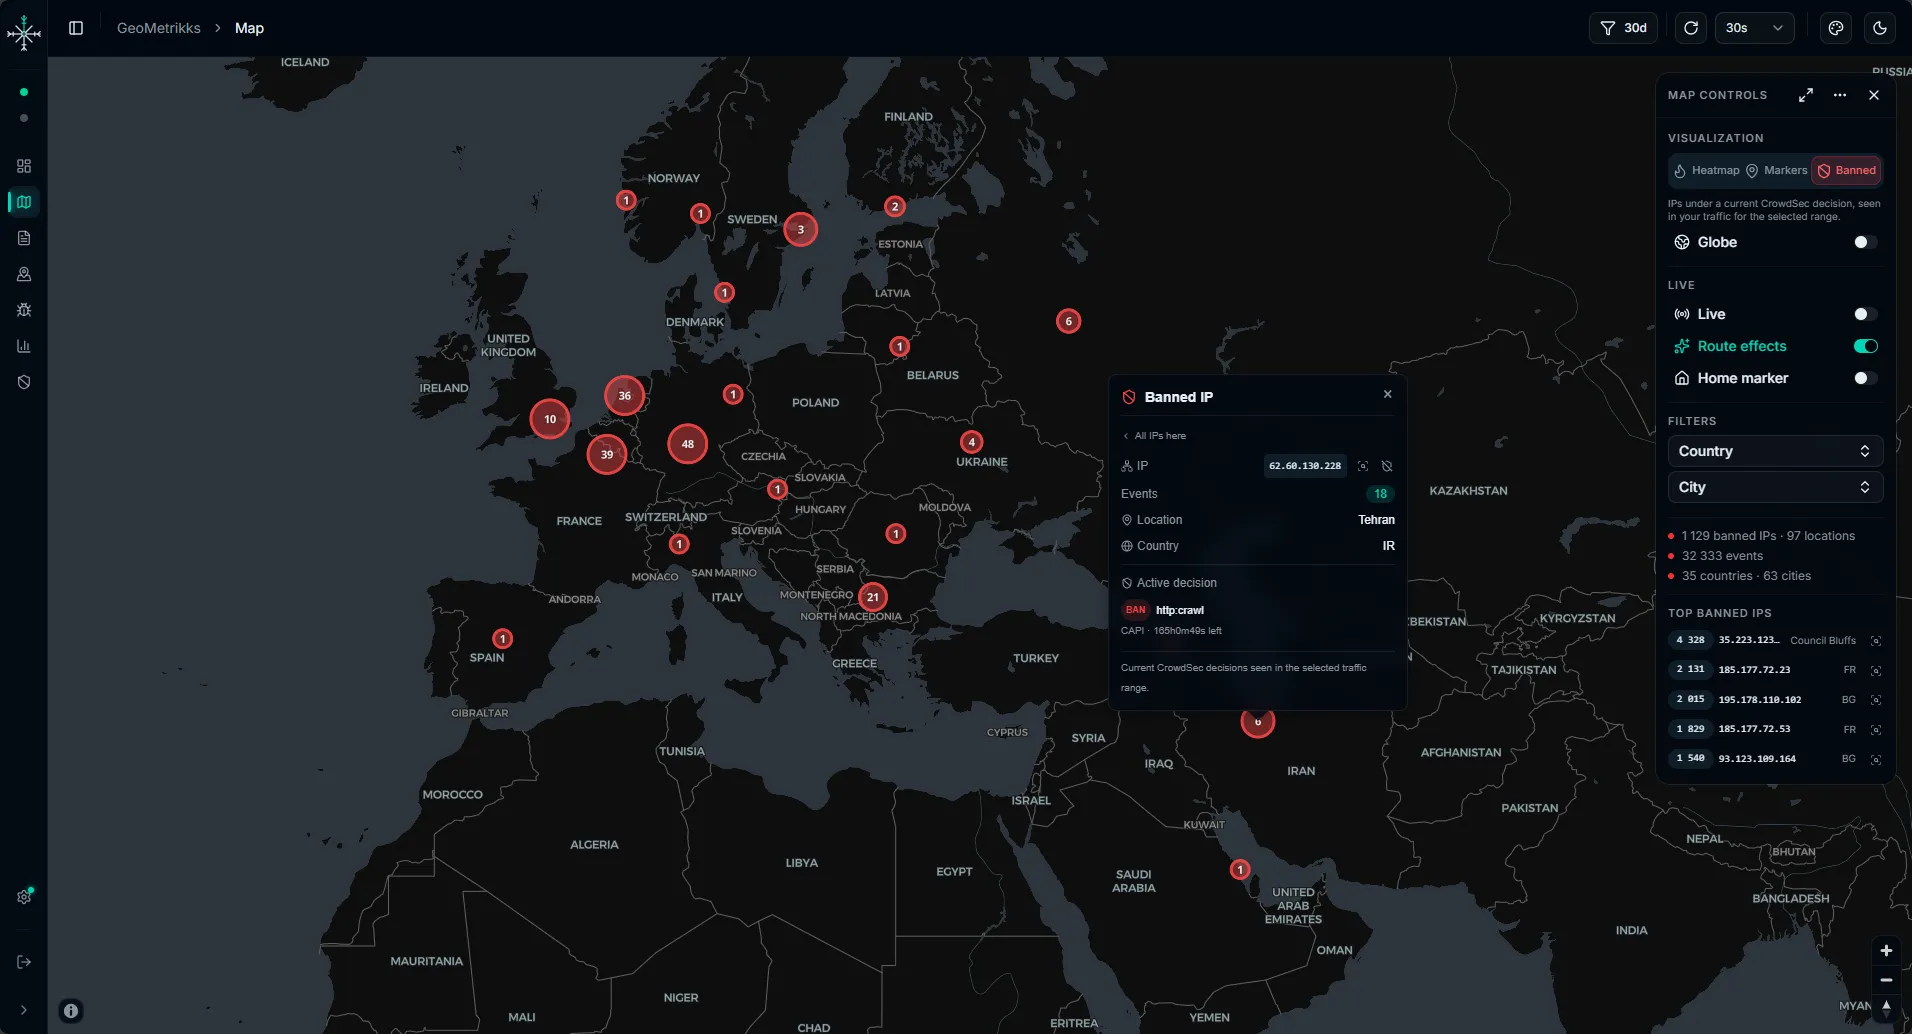The image size is (1912, 1034).
Task: Turn on the Live toggle
Action: tap(1865, 314)
